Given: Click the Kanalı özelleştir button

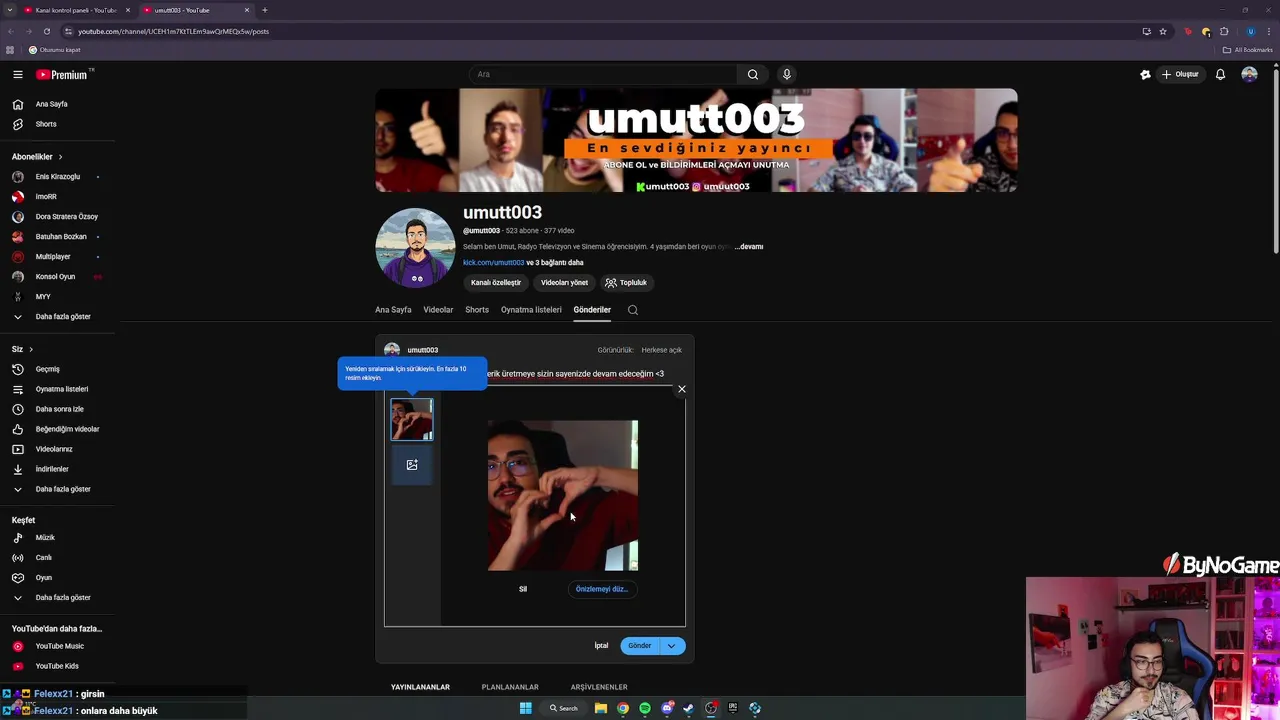Looking at the screenshot, I should click(x=496, y=283).
